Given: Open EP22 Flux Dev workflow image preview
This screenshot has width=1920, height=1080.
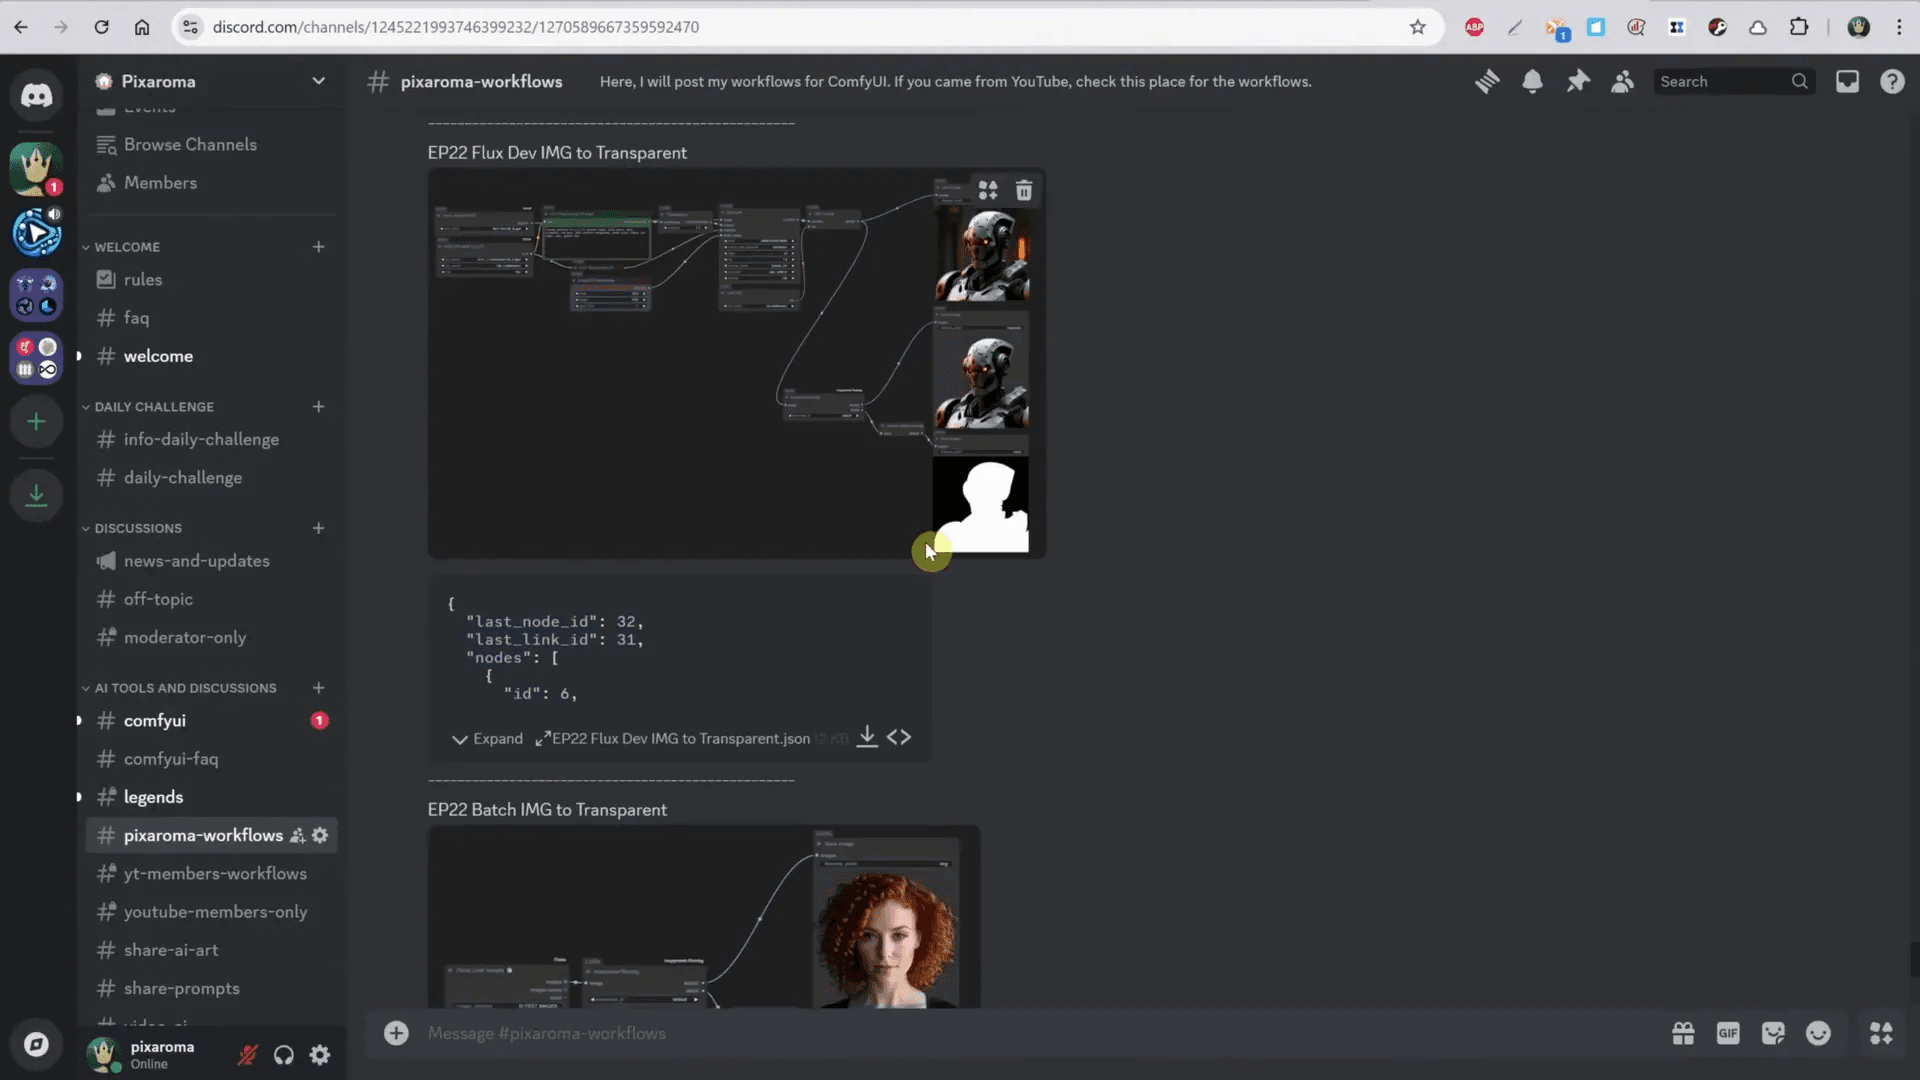Looking at the screenshot, I should click(x=737, y=363).
